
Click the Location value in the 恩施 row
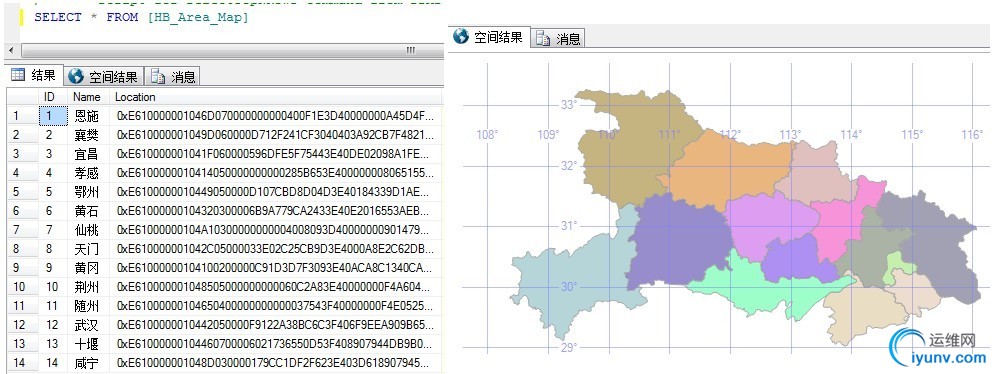pyautogui.click(x=276, y=116)
